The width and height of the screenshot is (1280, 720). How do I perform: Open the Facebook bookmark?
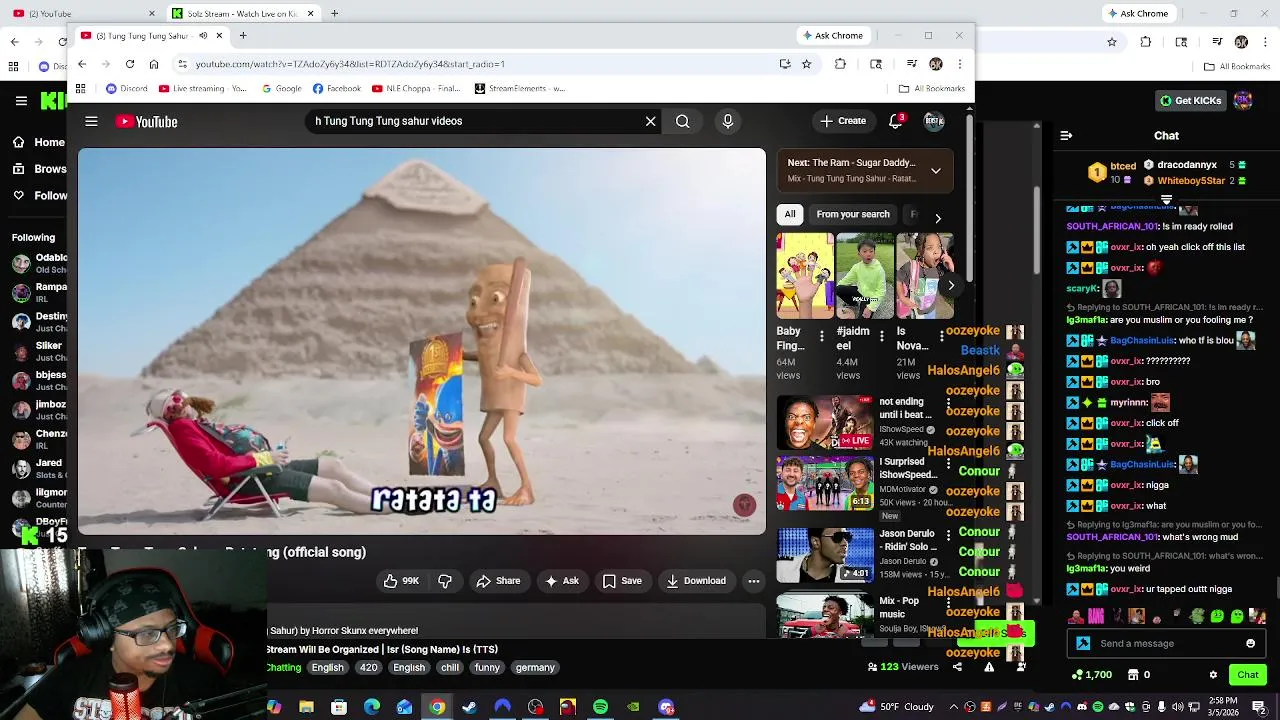pyautogui.click(x=337, y=88)
